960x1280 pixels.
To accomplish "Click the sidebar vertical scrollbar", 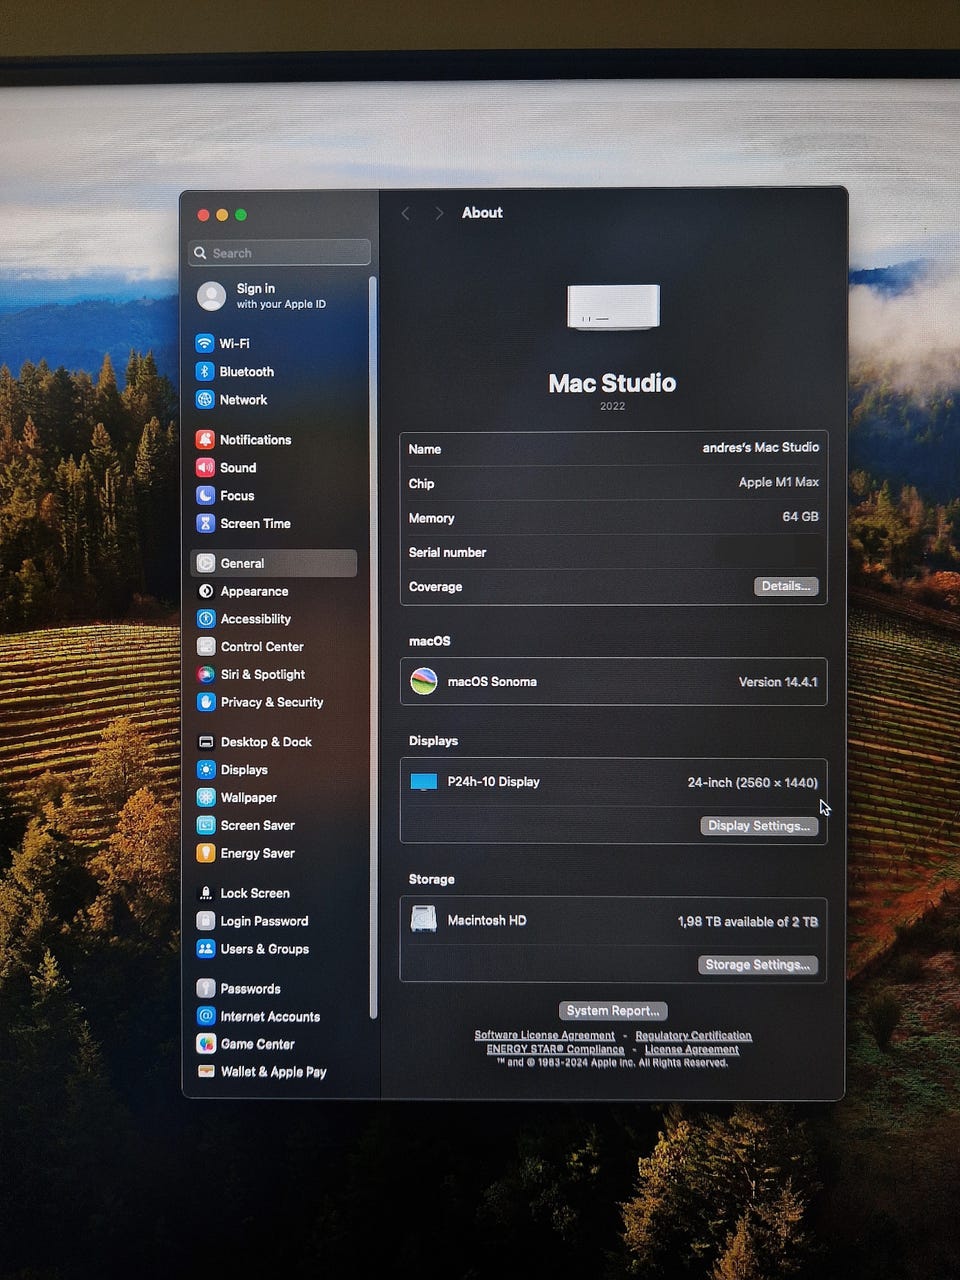I will pyautogui.click(x=373, y=648).
